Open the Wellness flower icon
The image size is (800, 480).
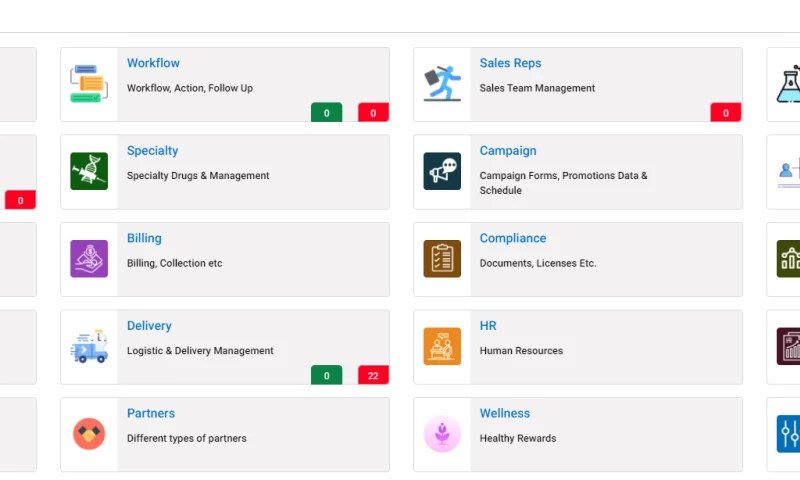pyautogui.click(x=442, y=434)
